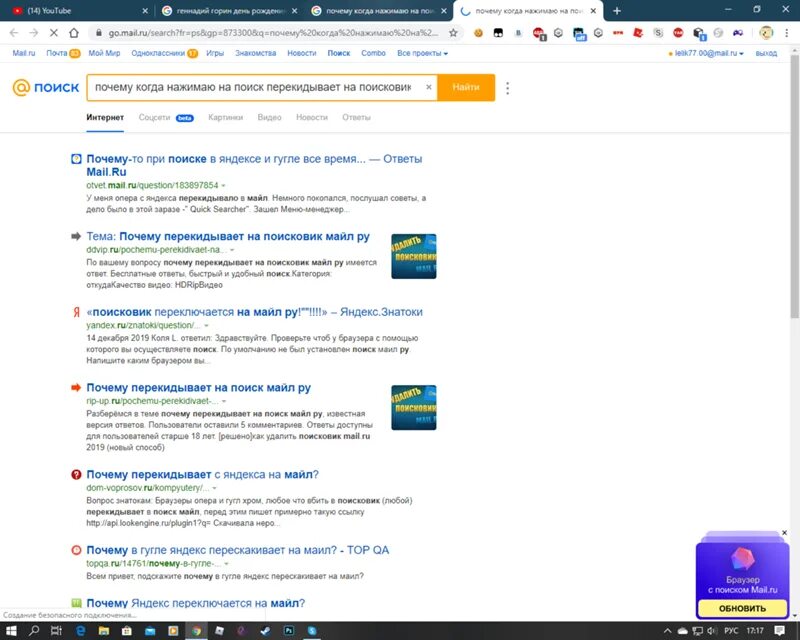This screenshot has height=640, width=800.
Task: Launch Microsoft Edge from the taskbar
Action: point(80,631)
